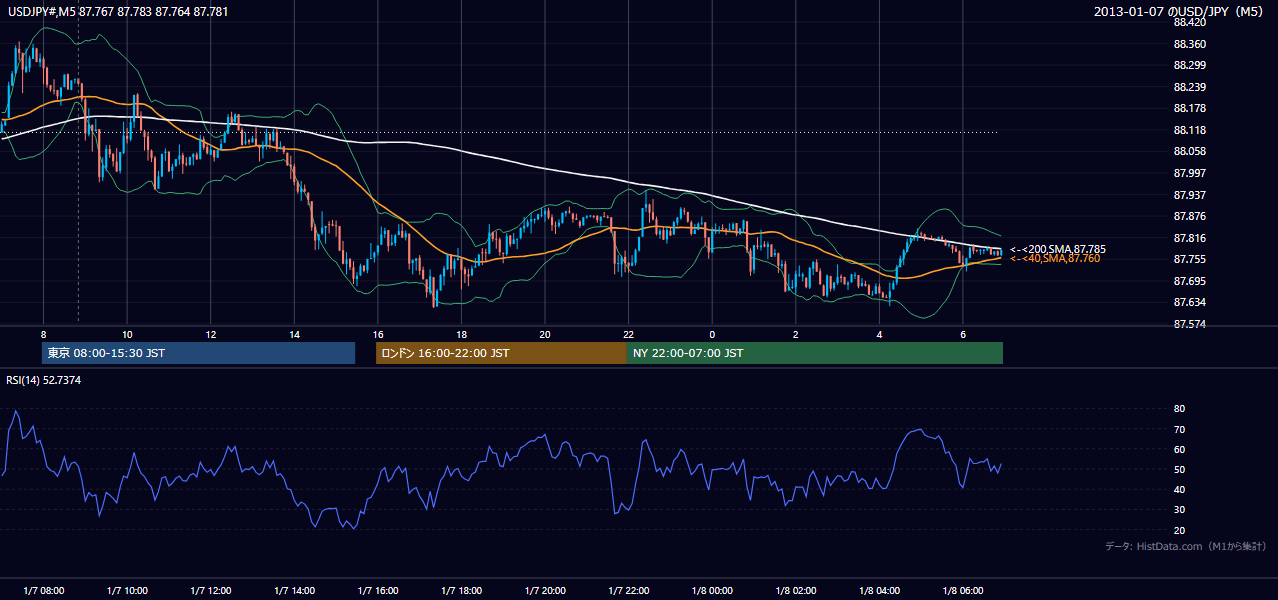
Task: Click price axis value 88.360
Action: [x=1188, y=44]
